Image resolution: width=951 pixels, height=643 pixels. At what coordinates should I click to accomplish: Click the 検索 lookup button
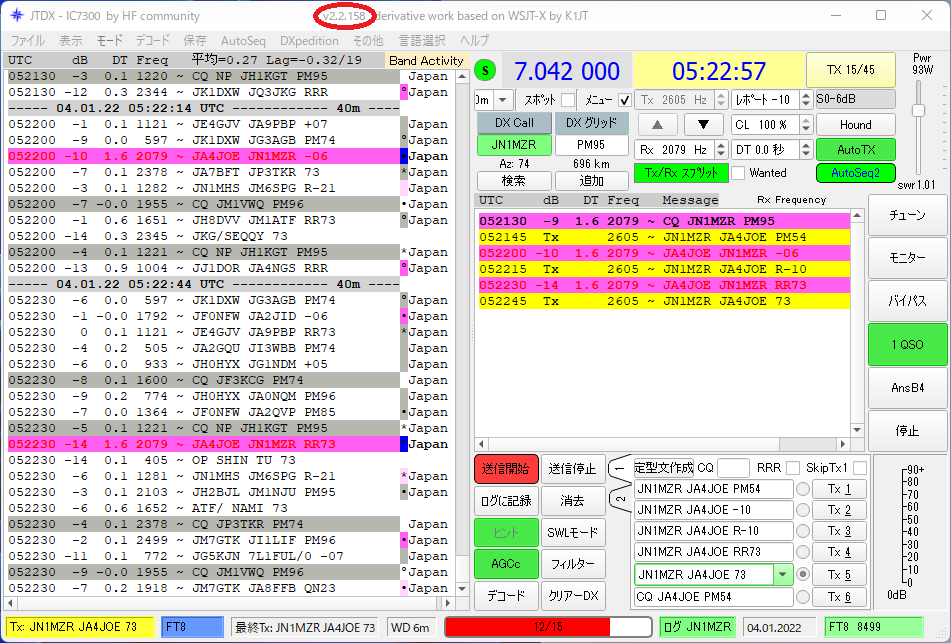tap(514, 181)
